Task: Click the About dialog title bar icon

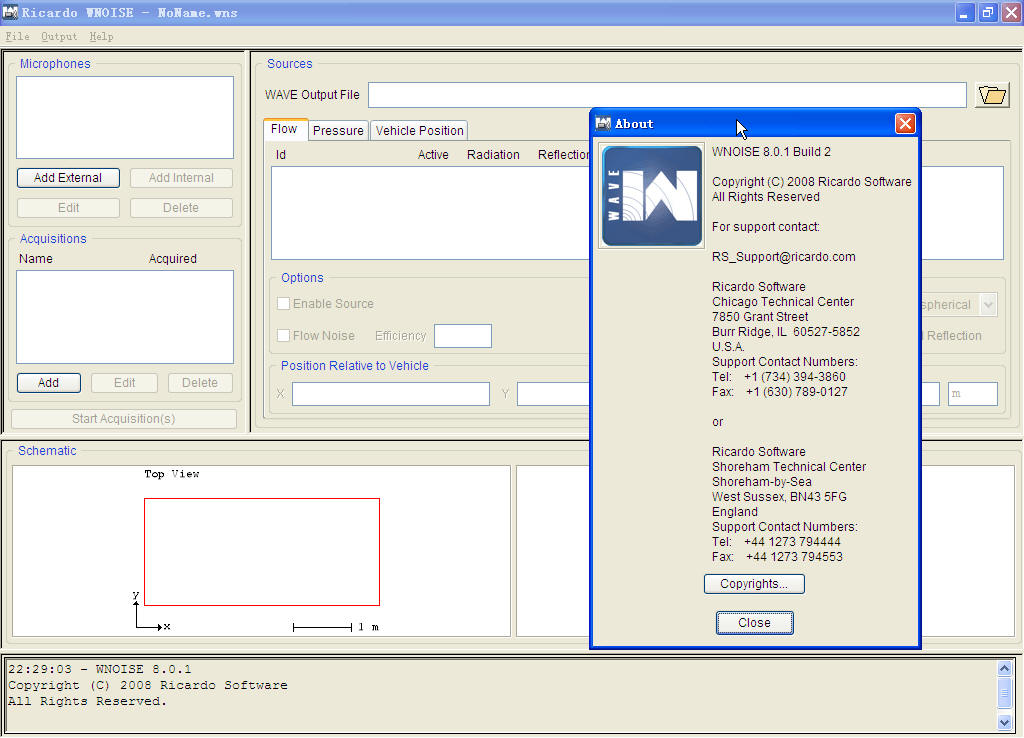Action: click(603, 123)
